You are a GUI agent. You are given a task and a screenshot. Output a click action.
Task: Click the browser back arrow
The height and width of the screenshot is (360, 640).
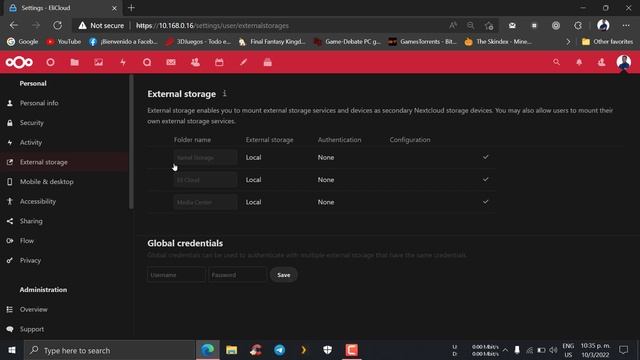pyautogui.click(x=14, y=25)
